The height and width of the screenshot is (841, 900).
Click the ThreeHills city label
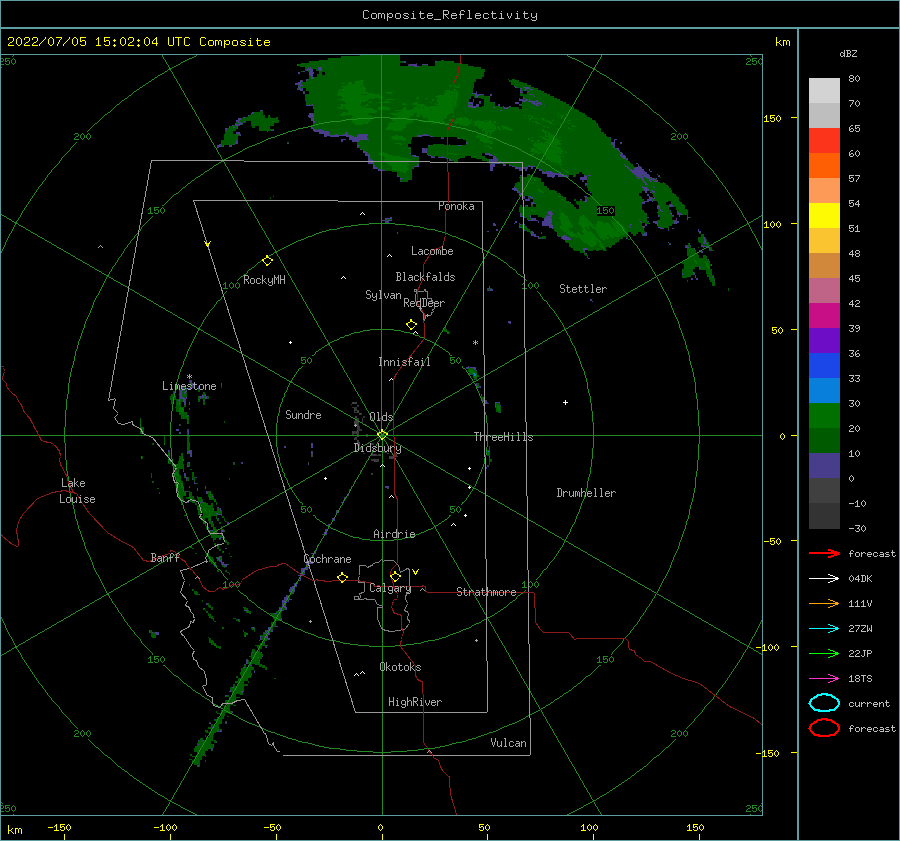point(503,437)
